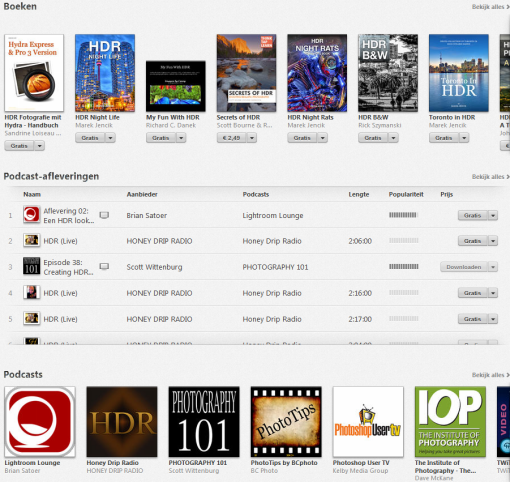
Task: Open dropdown arrow for 2:16:00 episode Gratis button
Action: click(493, 293)
